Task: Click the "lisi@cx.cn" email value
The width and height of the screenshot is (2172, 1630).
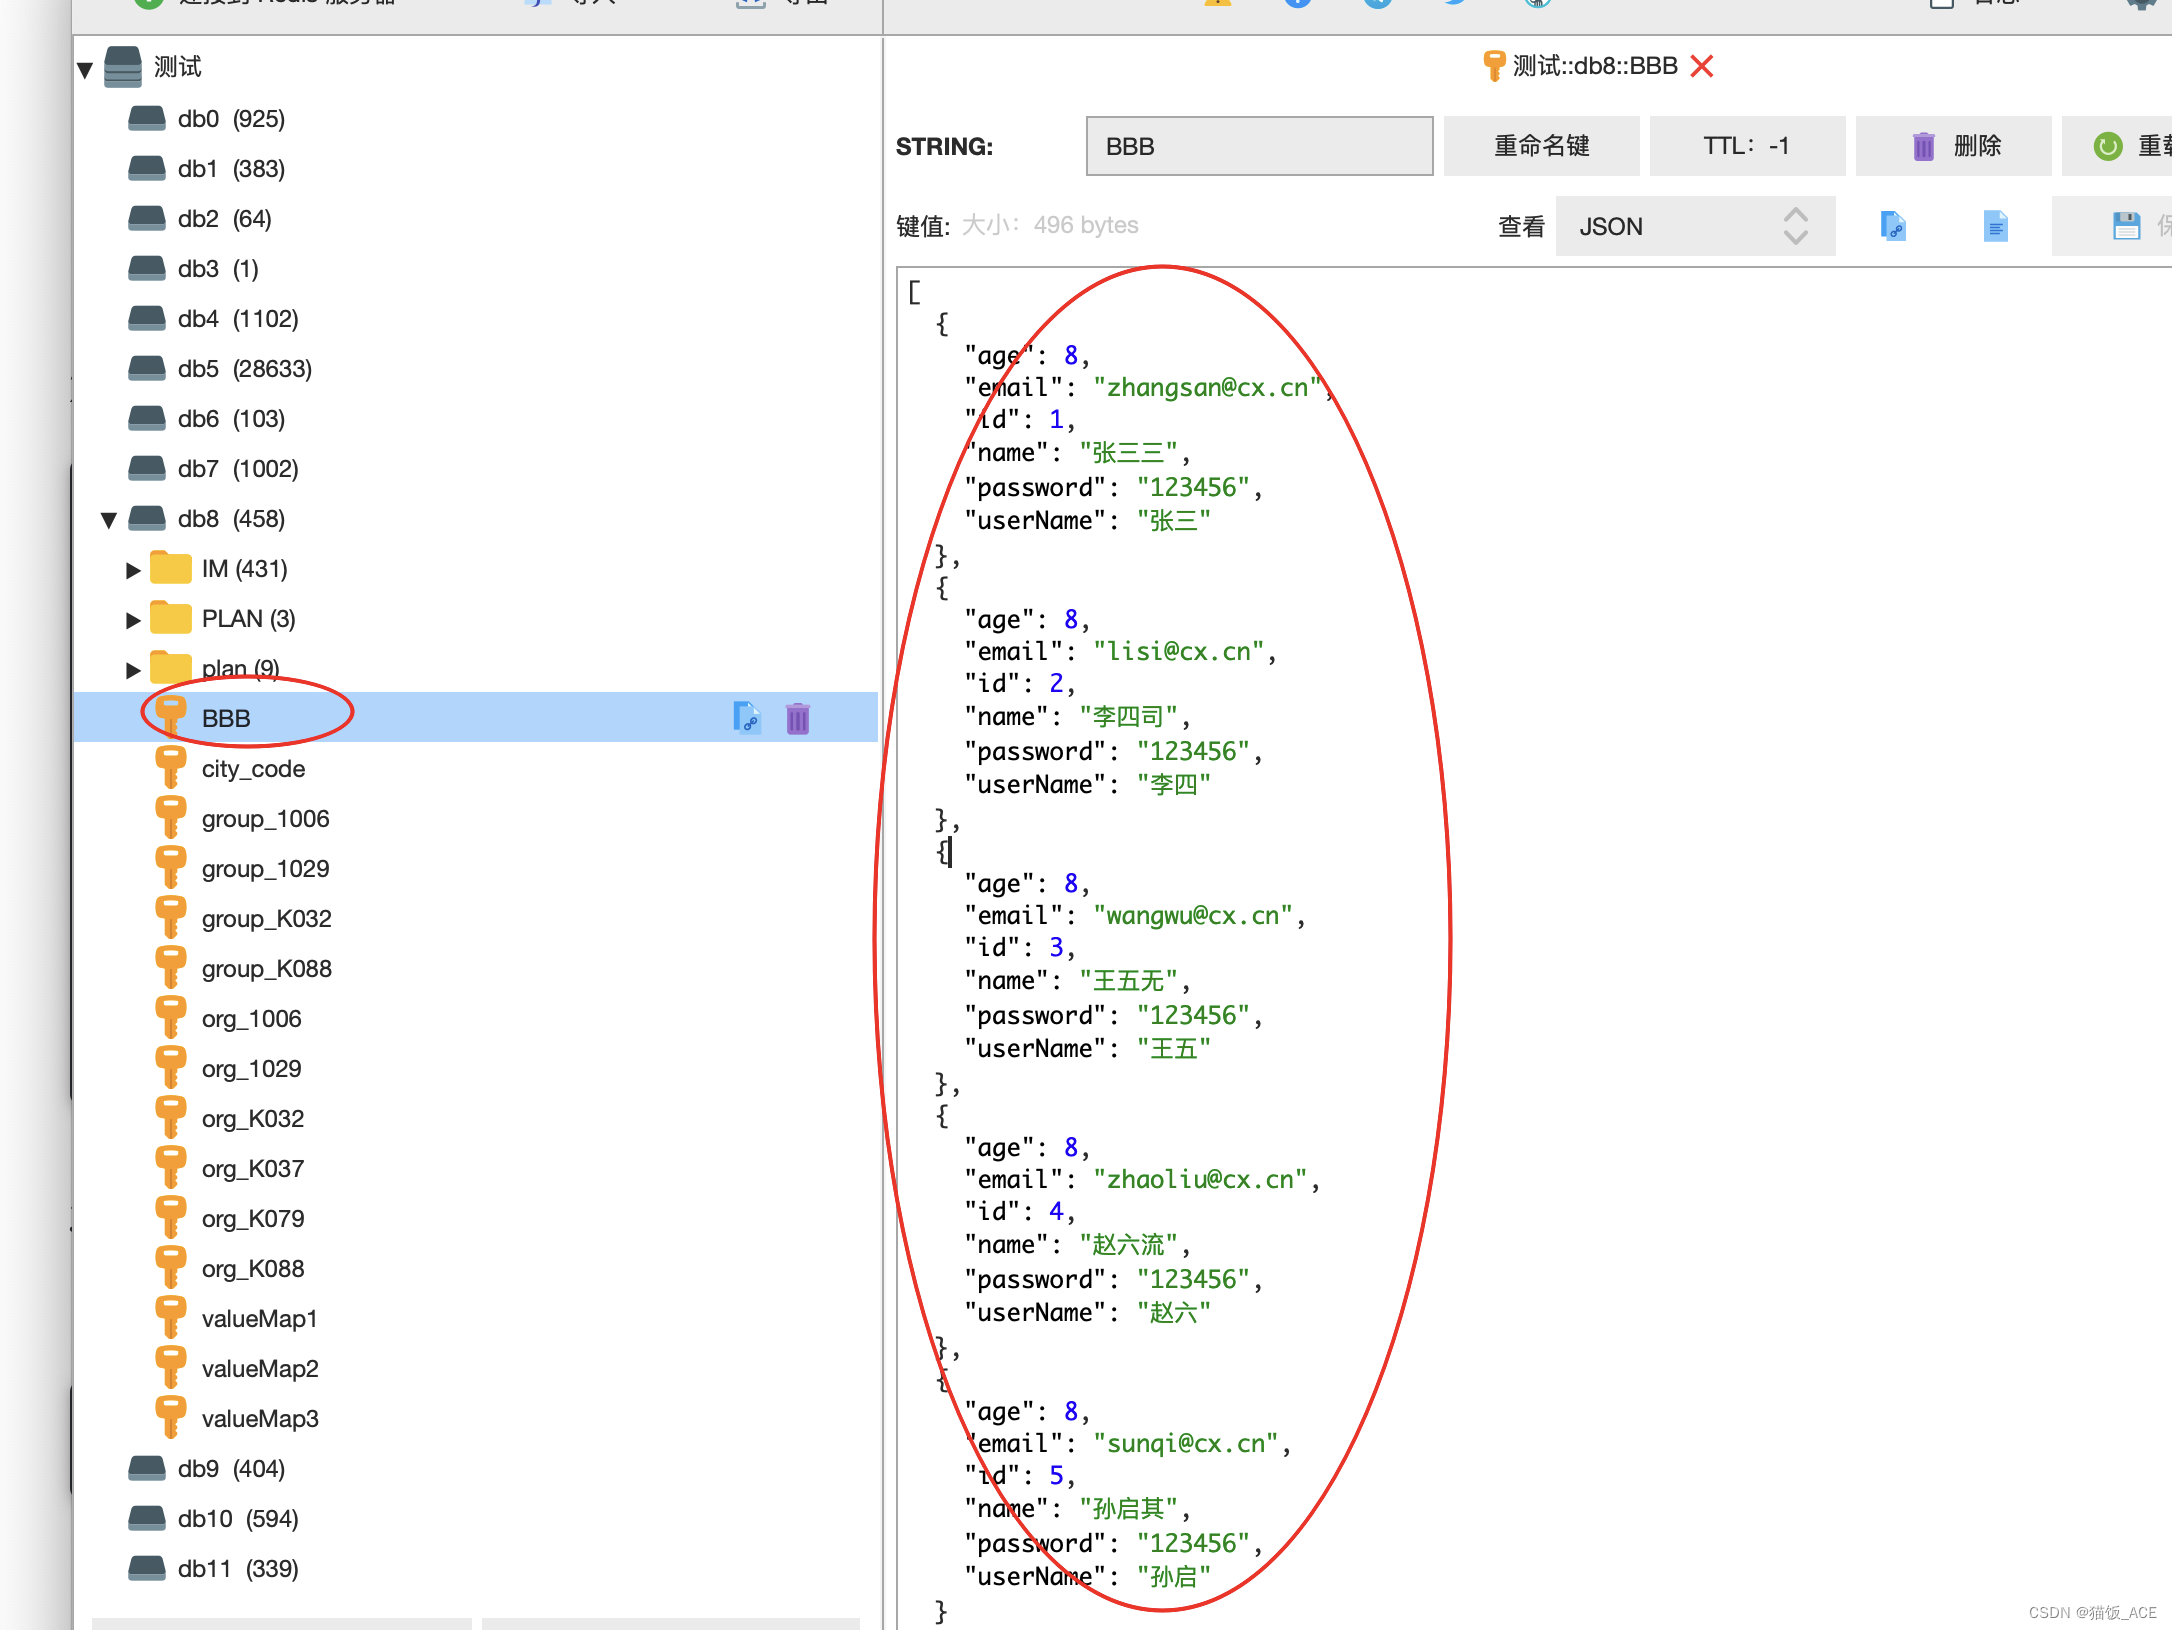Action: pos(1179,652)
